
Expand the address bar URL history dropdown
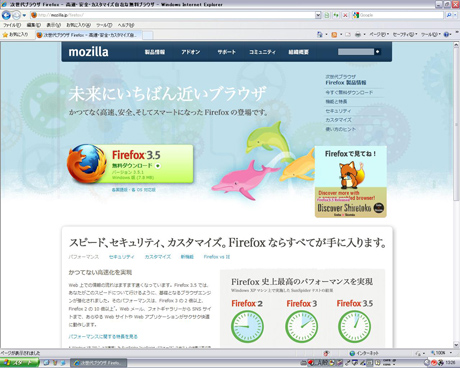click(318, 15)
